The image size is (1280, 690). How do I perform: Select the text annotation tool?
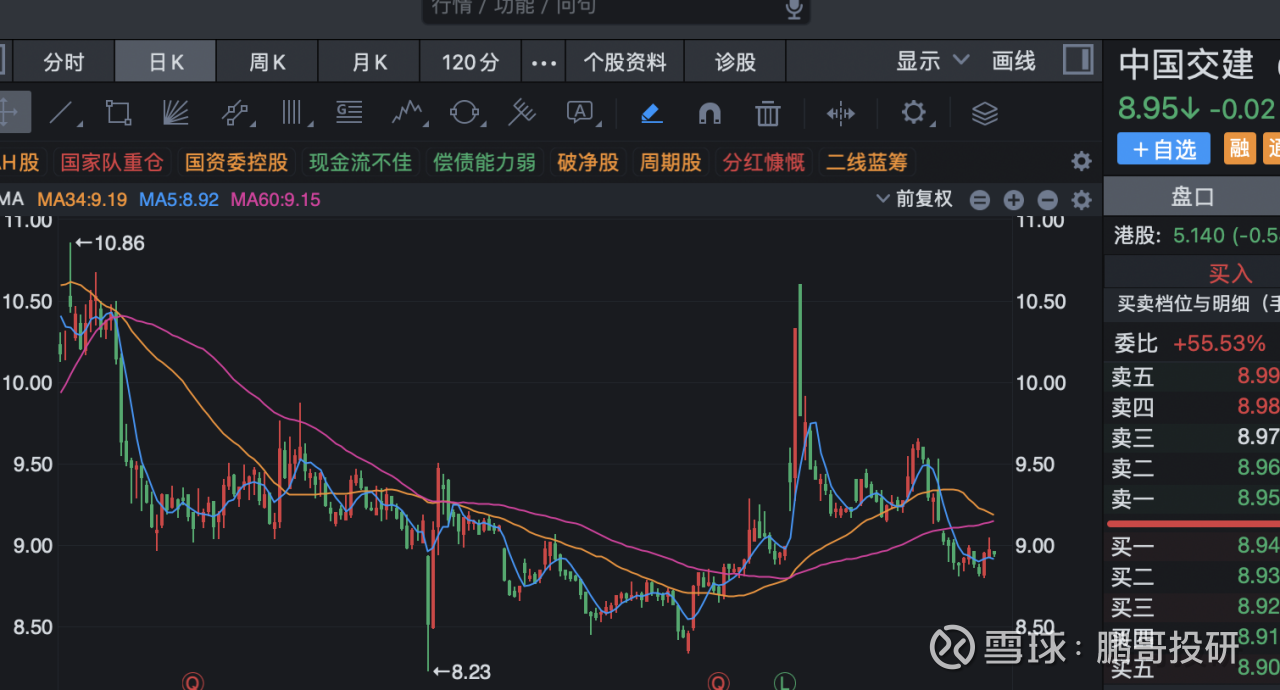click(x=580, y=113)
